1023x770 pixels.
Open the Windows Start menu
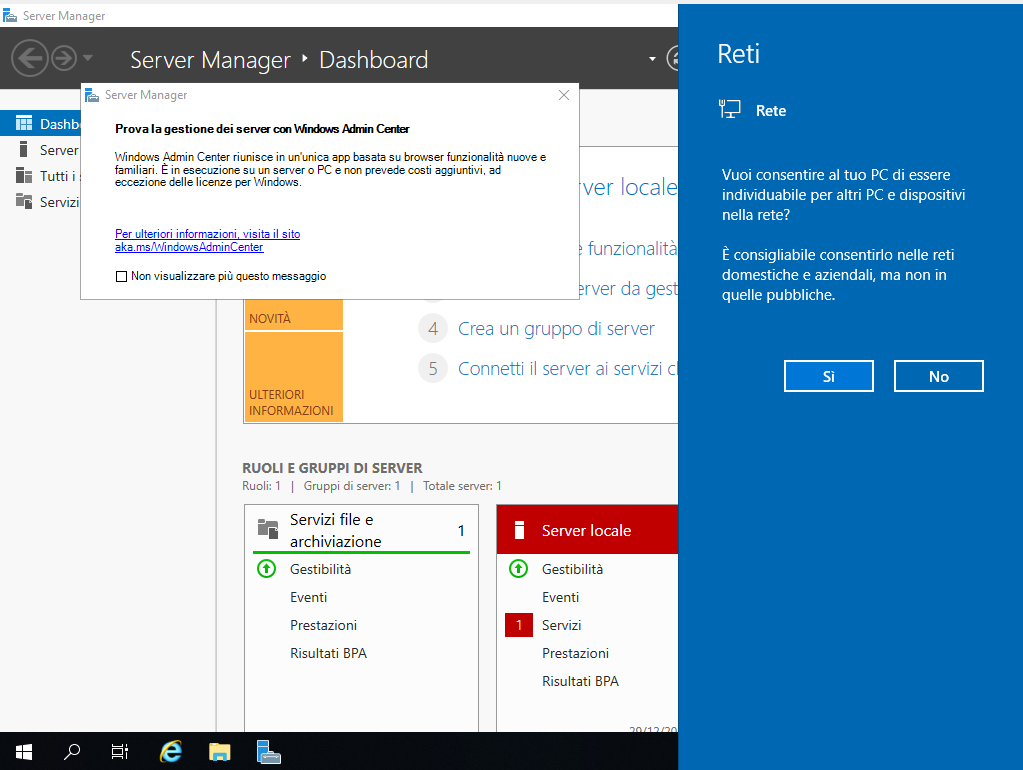[24, 752]
